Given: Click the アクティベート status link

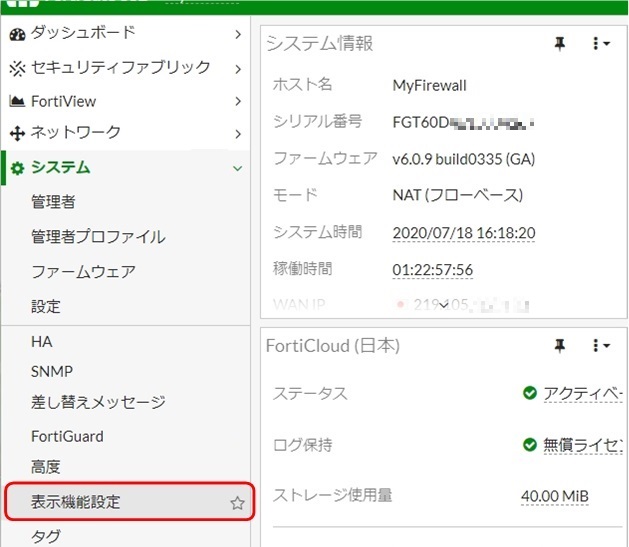Looking at the screenshot, I should (x=584, y=393).
